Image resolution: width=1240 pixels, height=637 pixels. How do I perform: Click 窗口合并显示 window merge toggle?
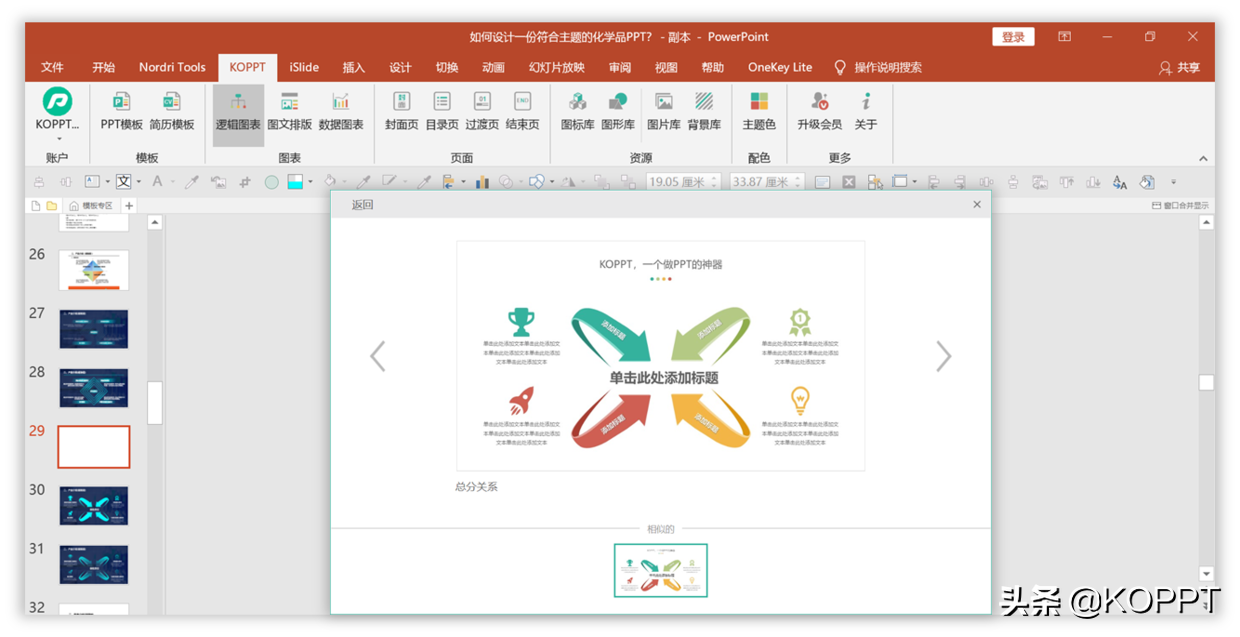point(1180,206)
